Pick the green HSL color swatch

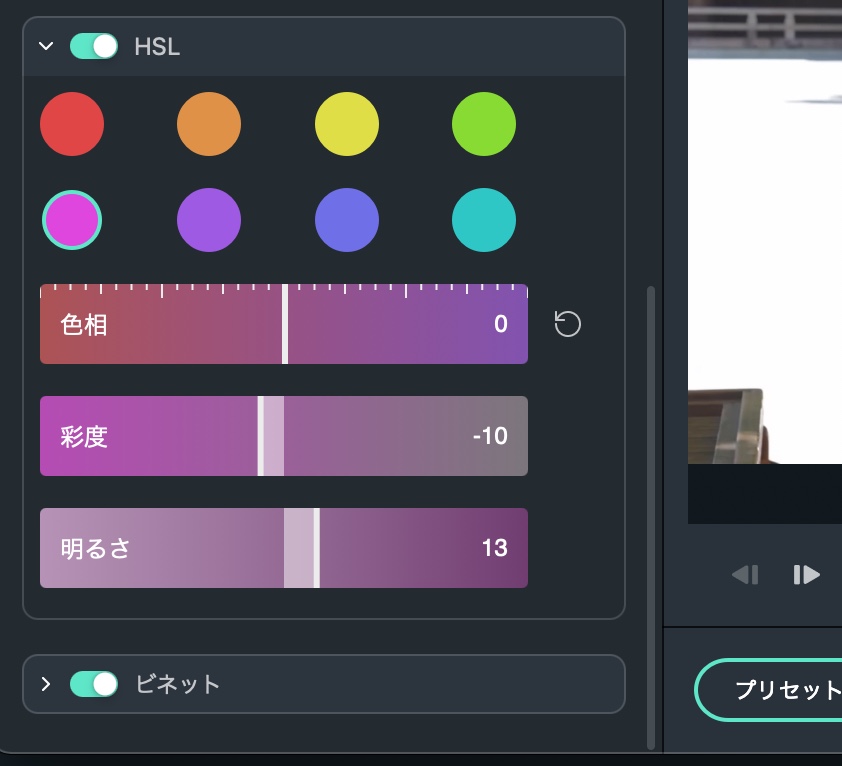[484, 124]
